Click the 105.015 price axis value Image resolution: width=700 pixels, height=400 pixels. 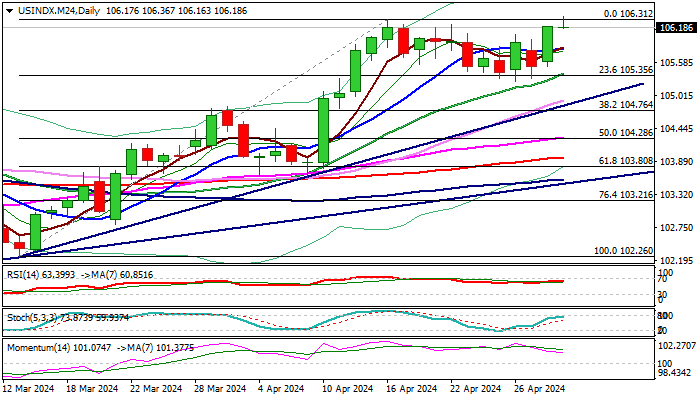point(678,95)
